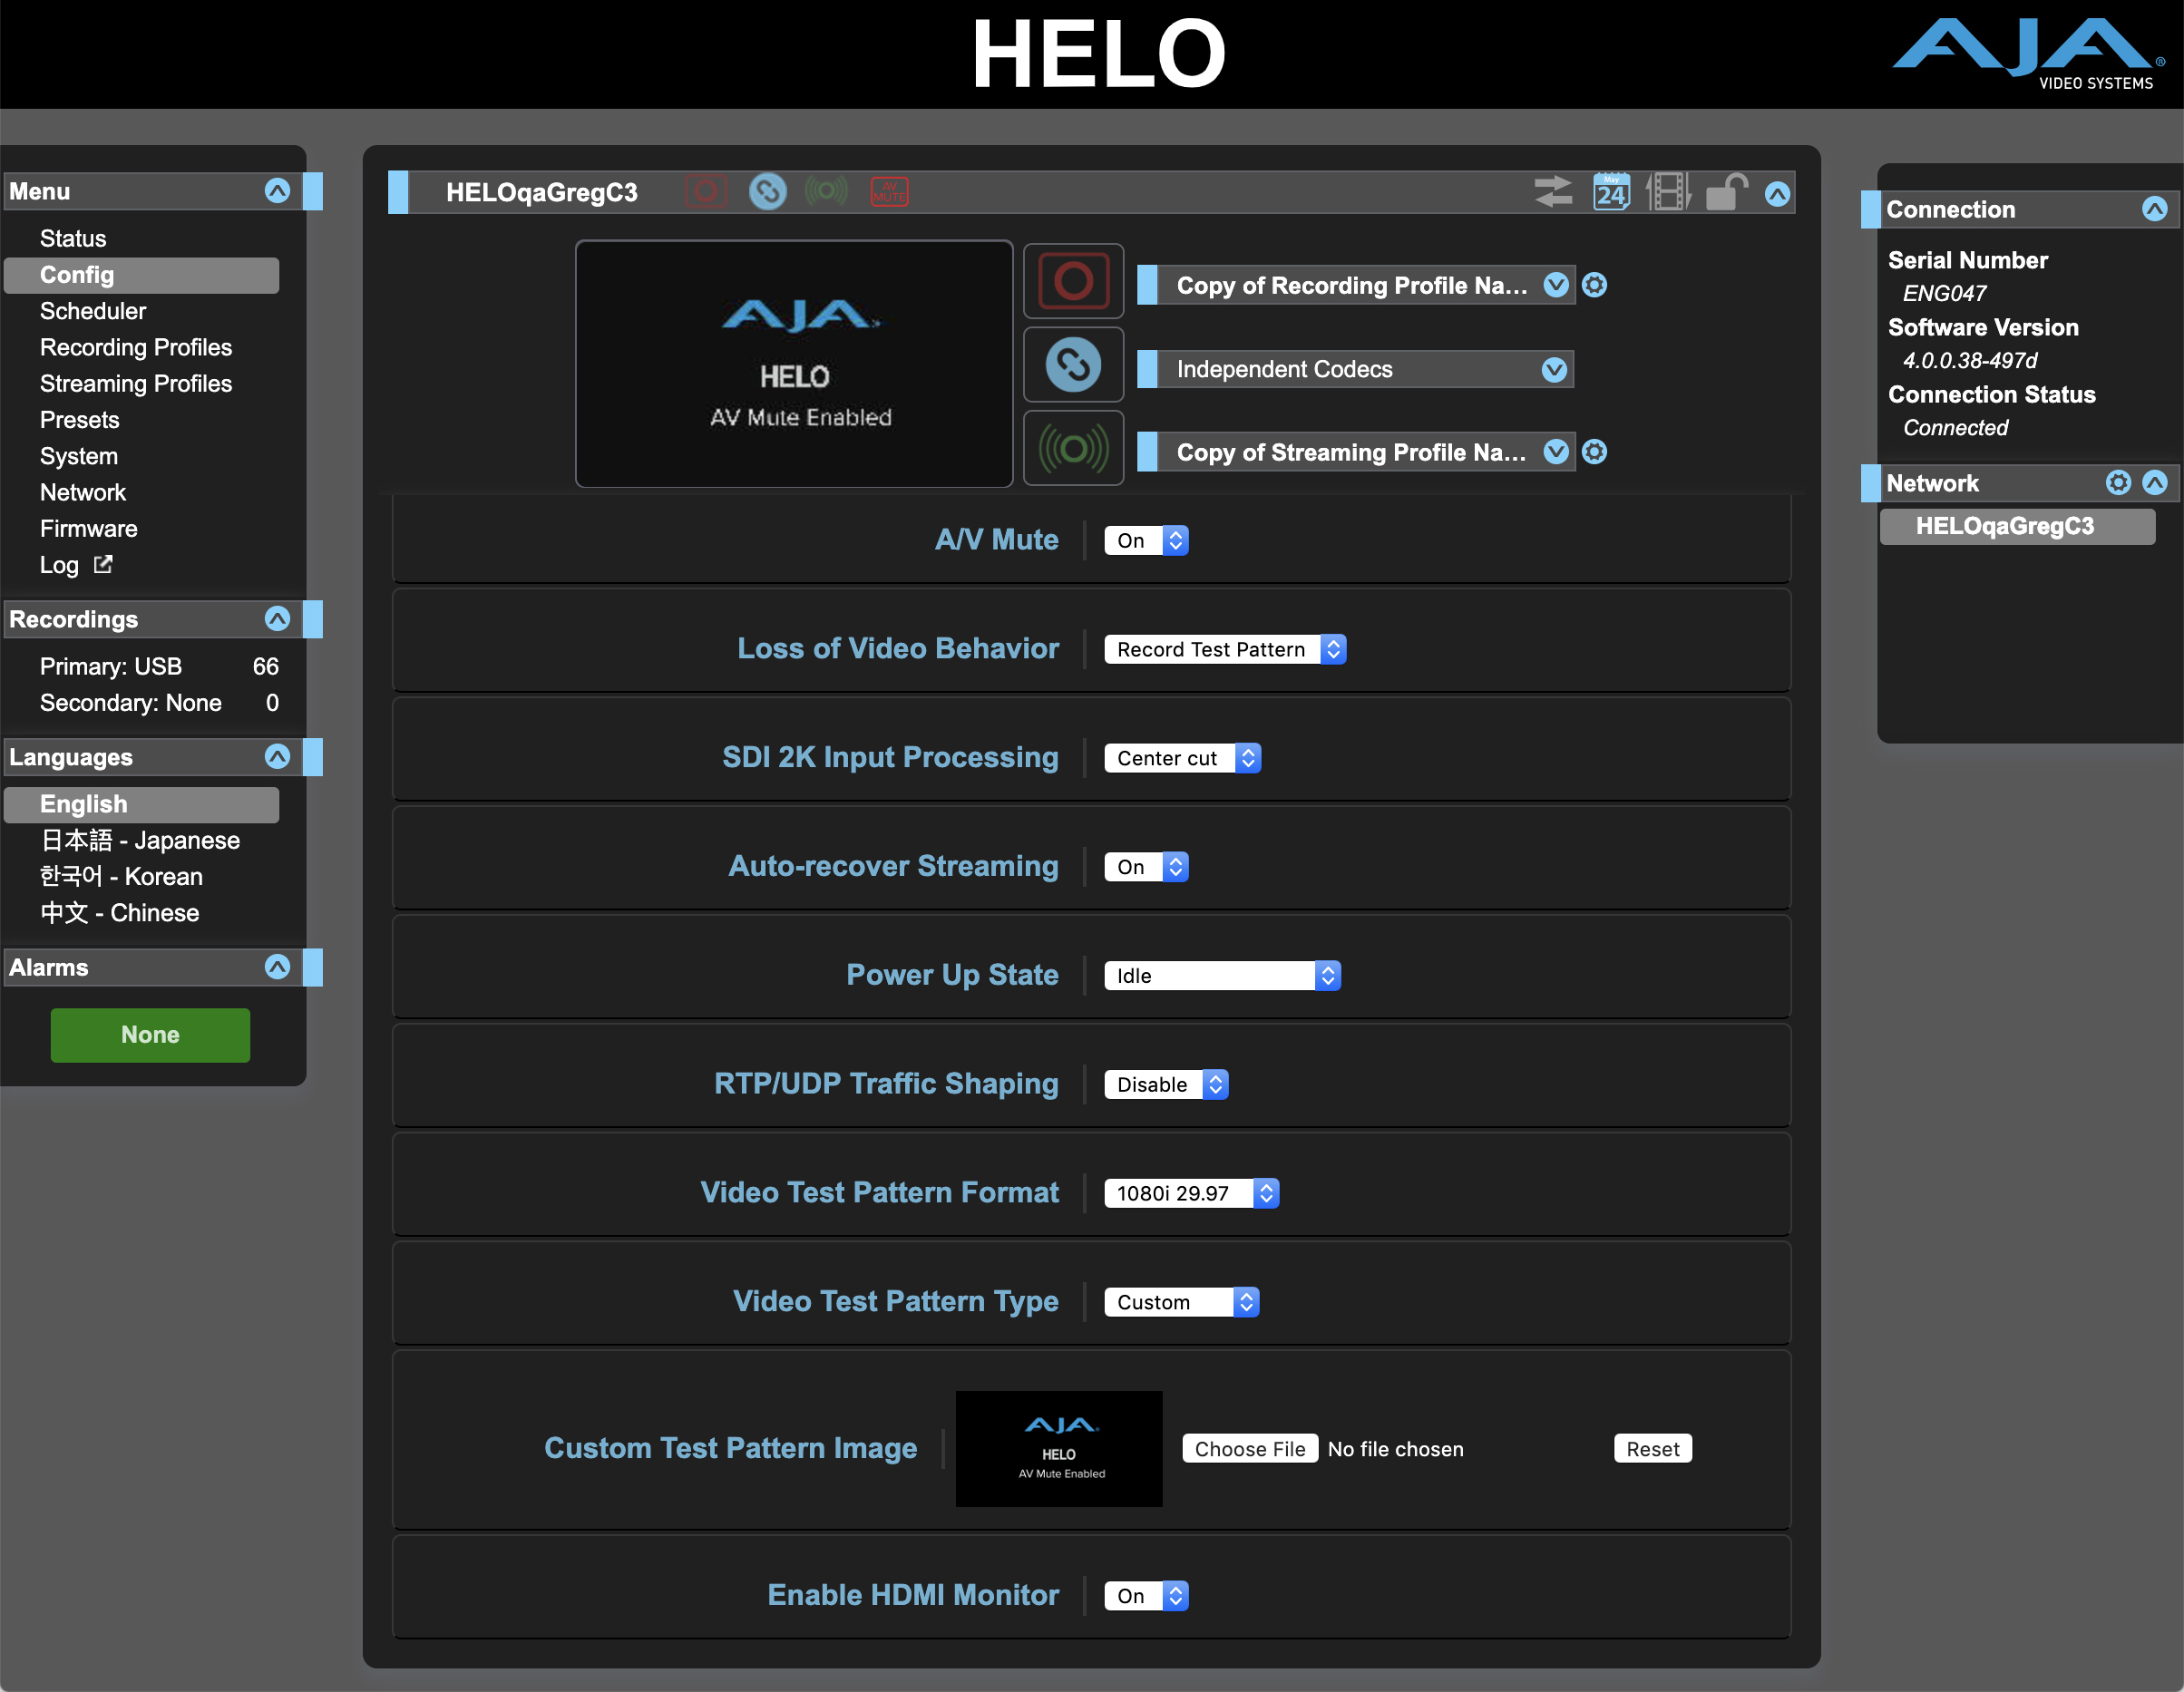Open SDI 2K Input Processing dropdown
2184x1692 pixels.
tap(1182, 758)
